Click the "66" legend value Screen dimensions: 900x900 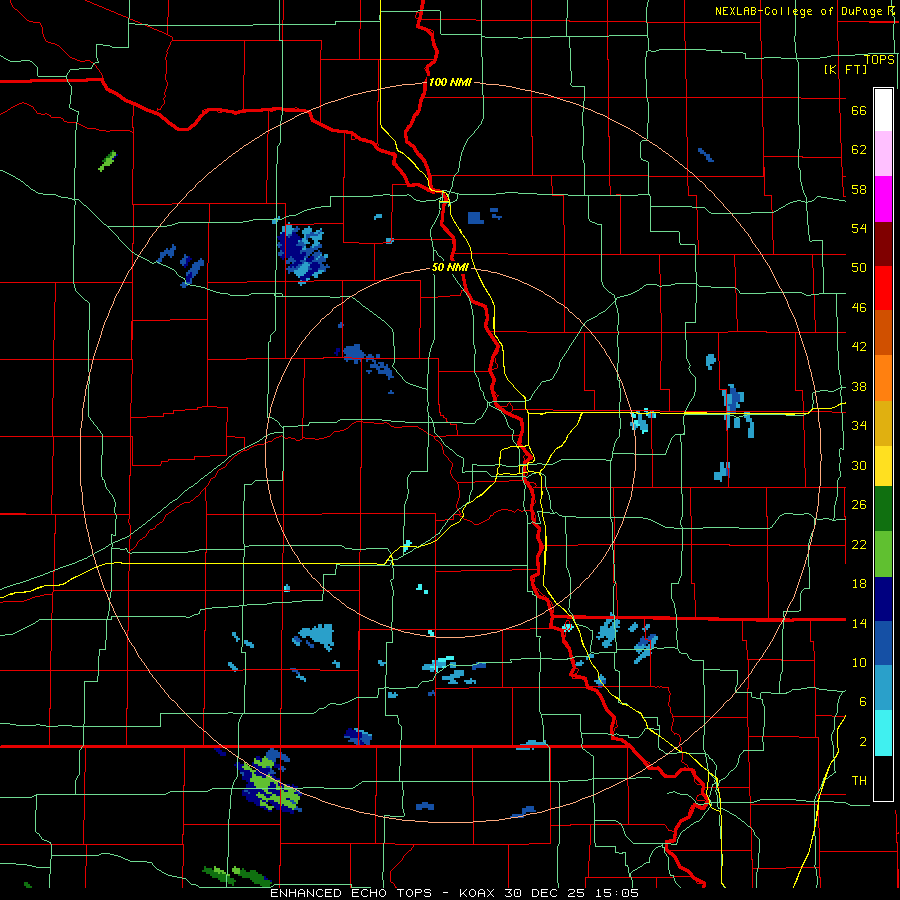coord(859,111)
